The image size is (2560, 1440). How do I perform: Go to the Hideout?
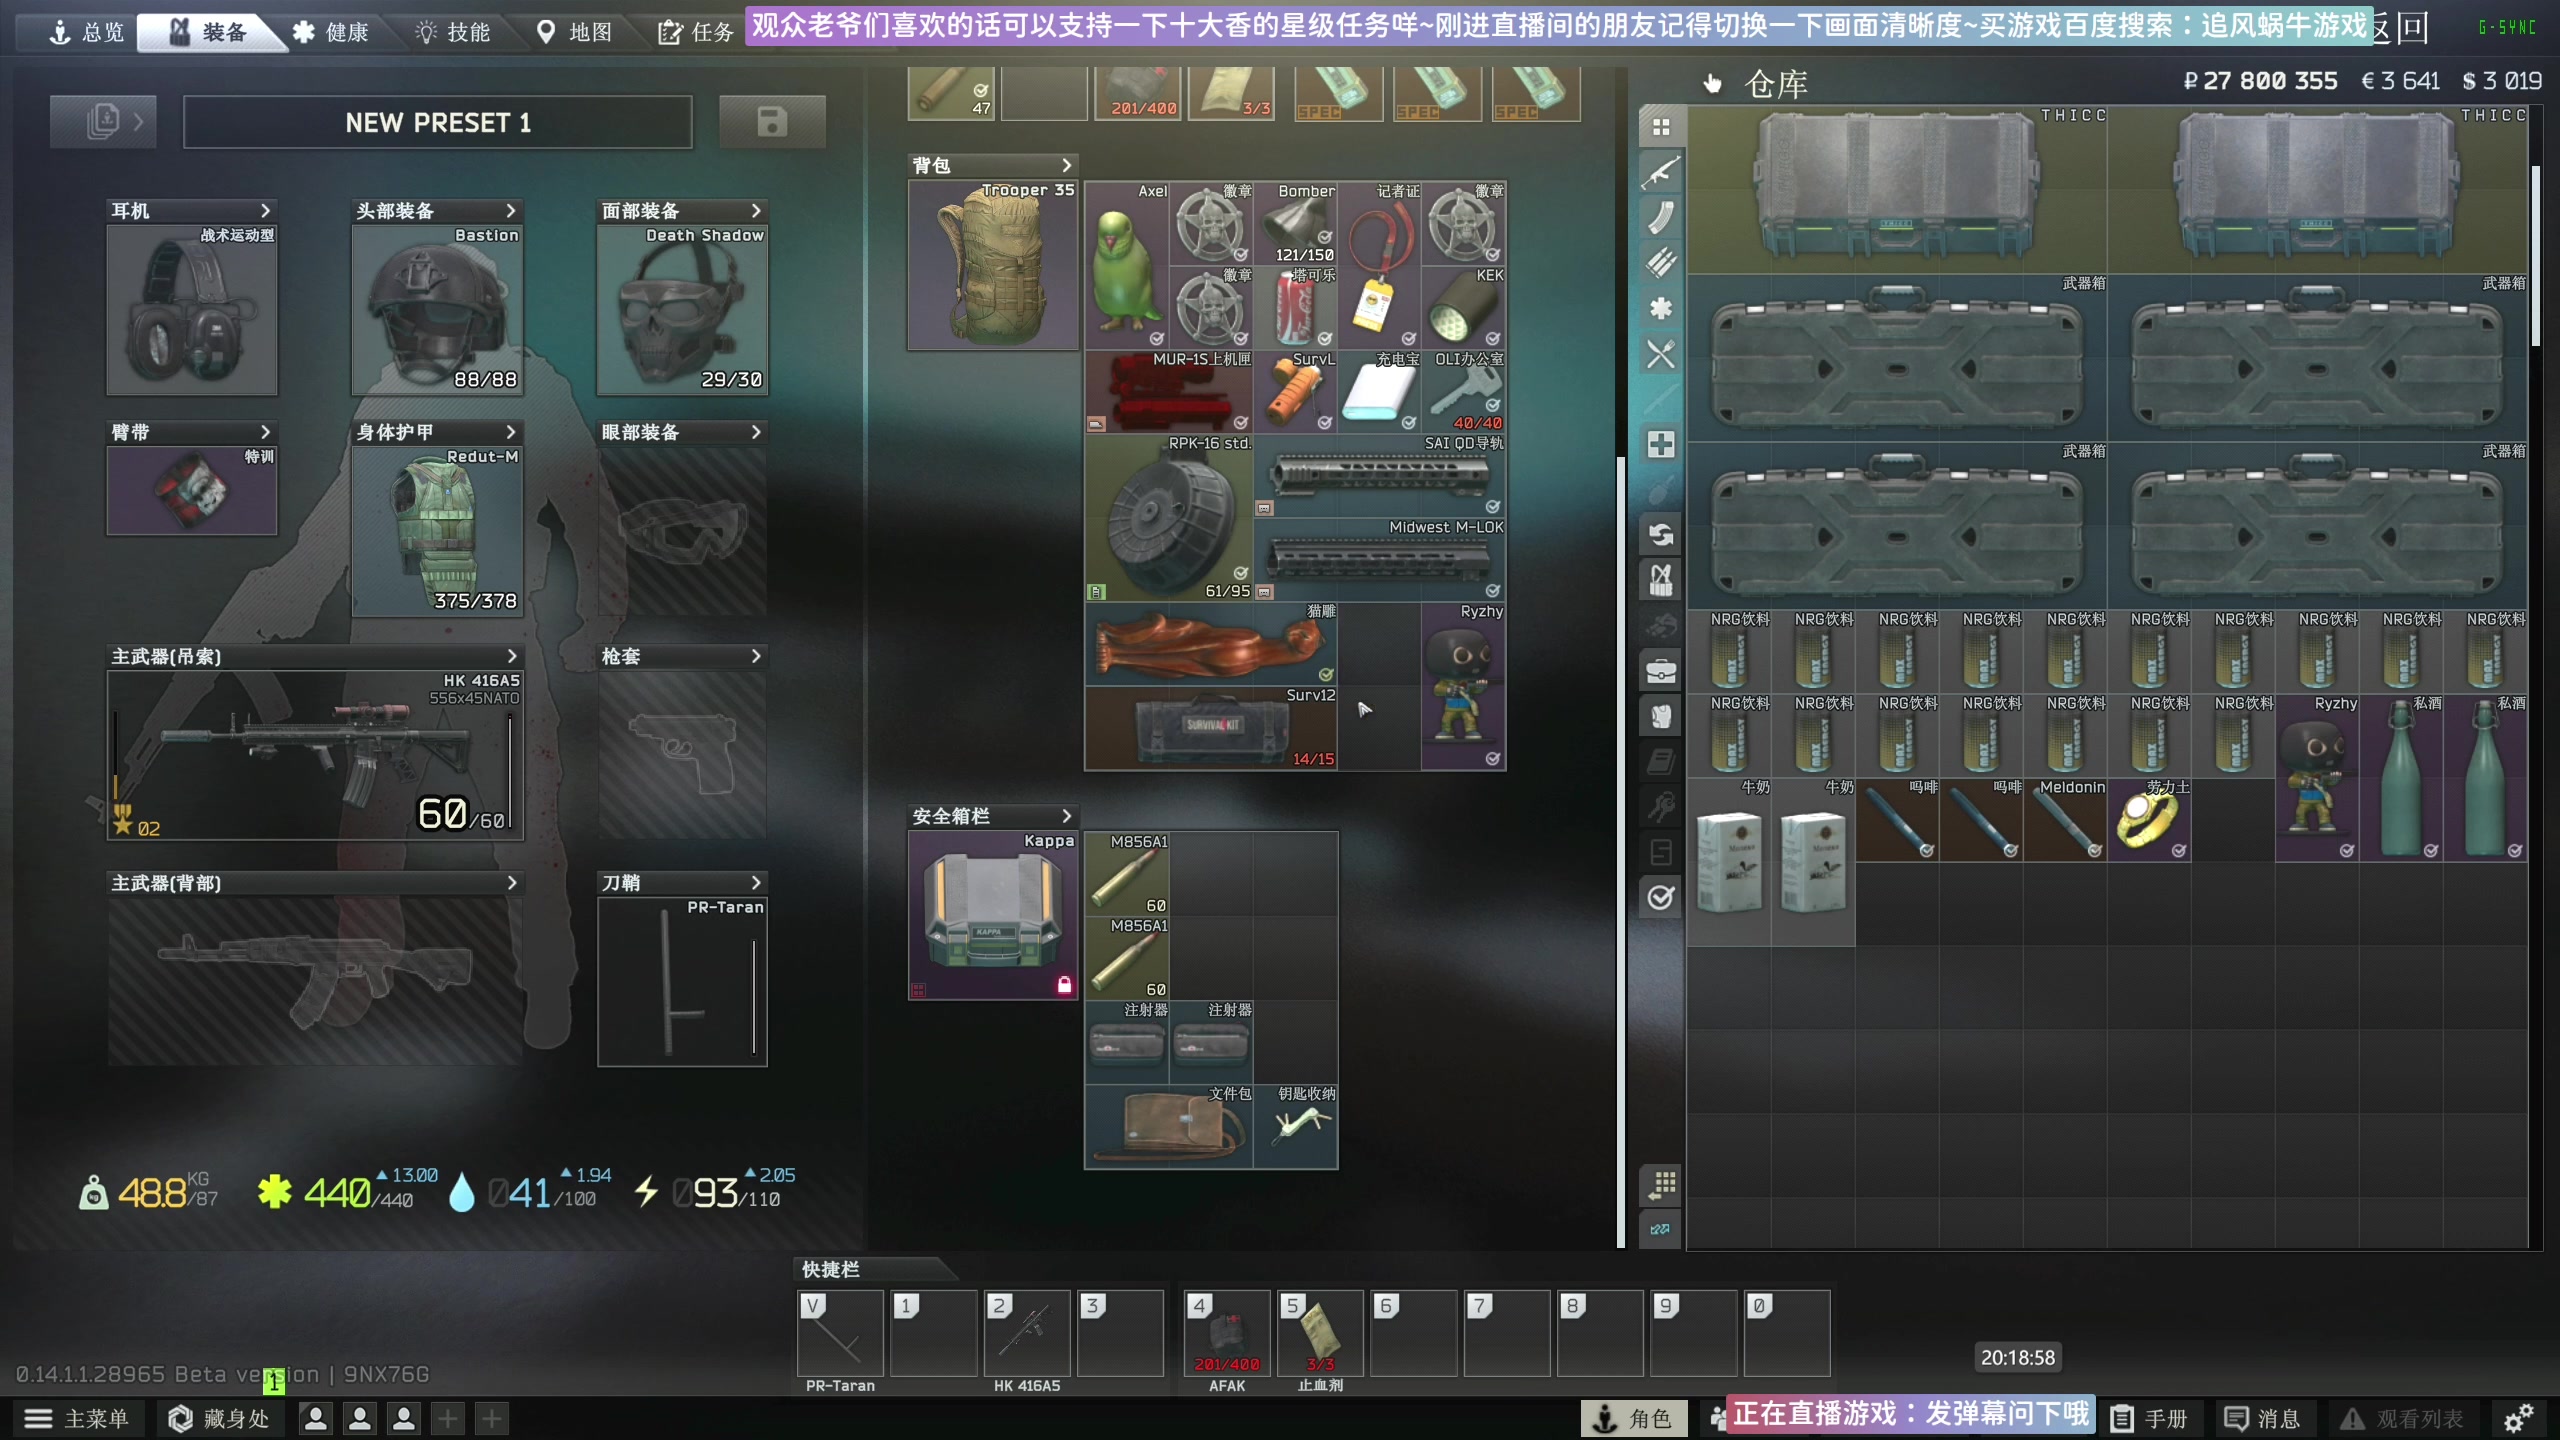pos(219,1418)
